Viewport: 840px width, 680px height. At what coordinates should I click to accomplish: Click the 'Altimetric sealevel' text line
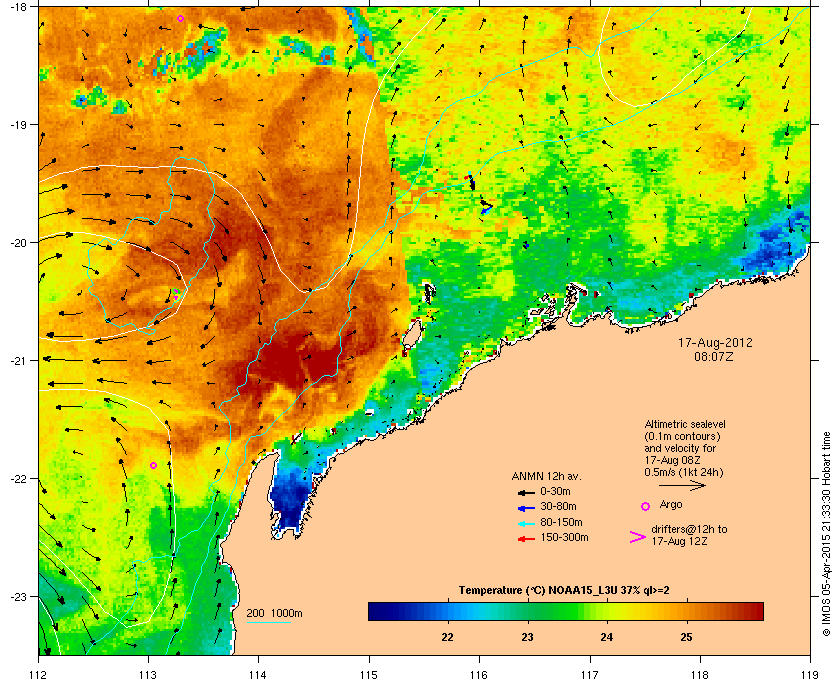point(685,424)
